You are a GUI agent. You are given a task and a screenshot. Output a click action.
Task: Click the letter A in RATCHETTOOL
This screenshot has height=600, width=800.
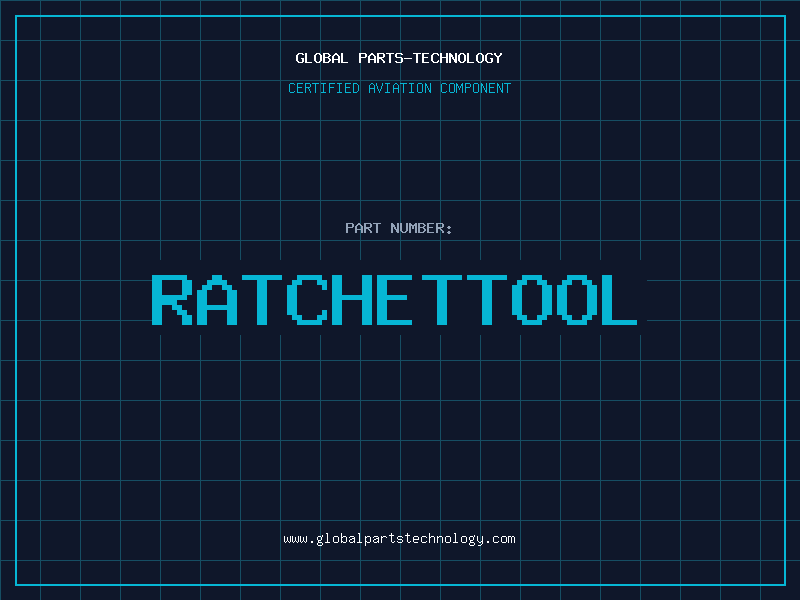tap(216, 300)
